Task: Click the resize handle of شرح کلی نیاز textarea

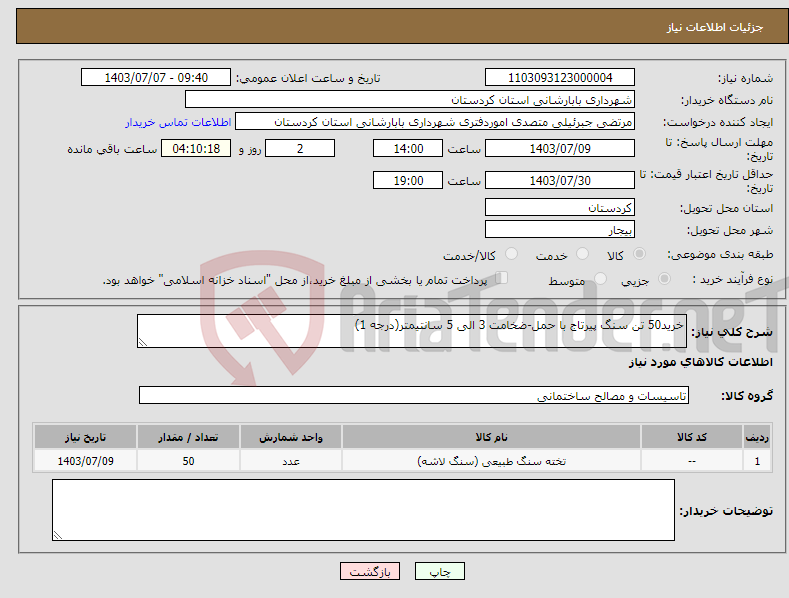Action: [142, 342]
